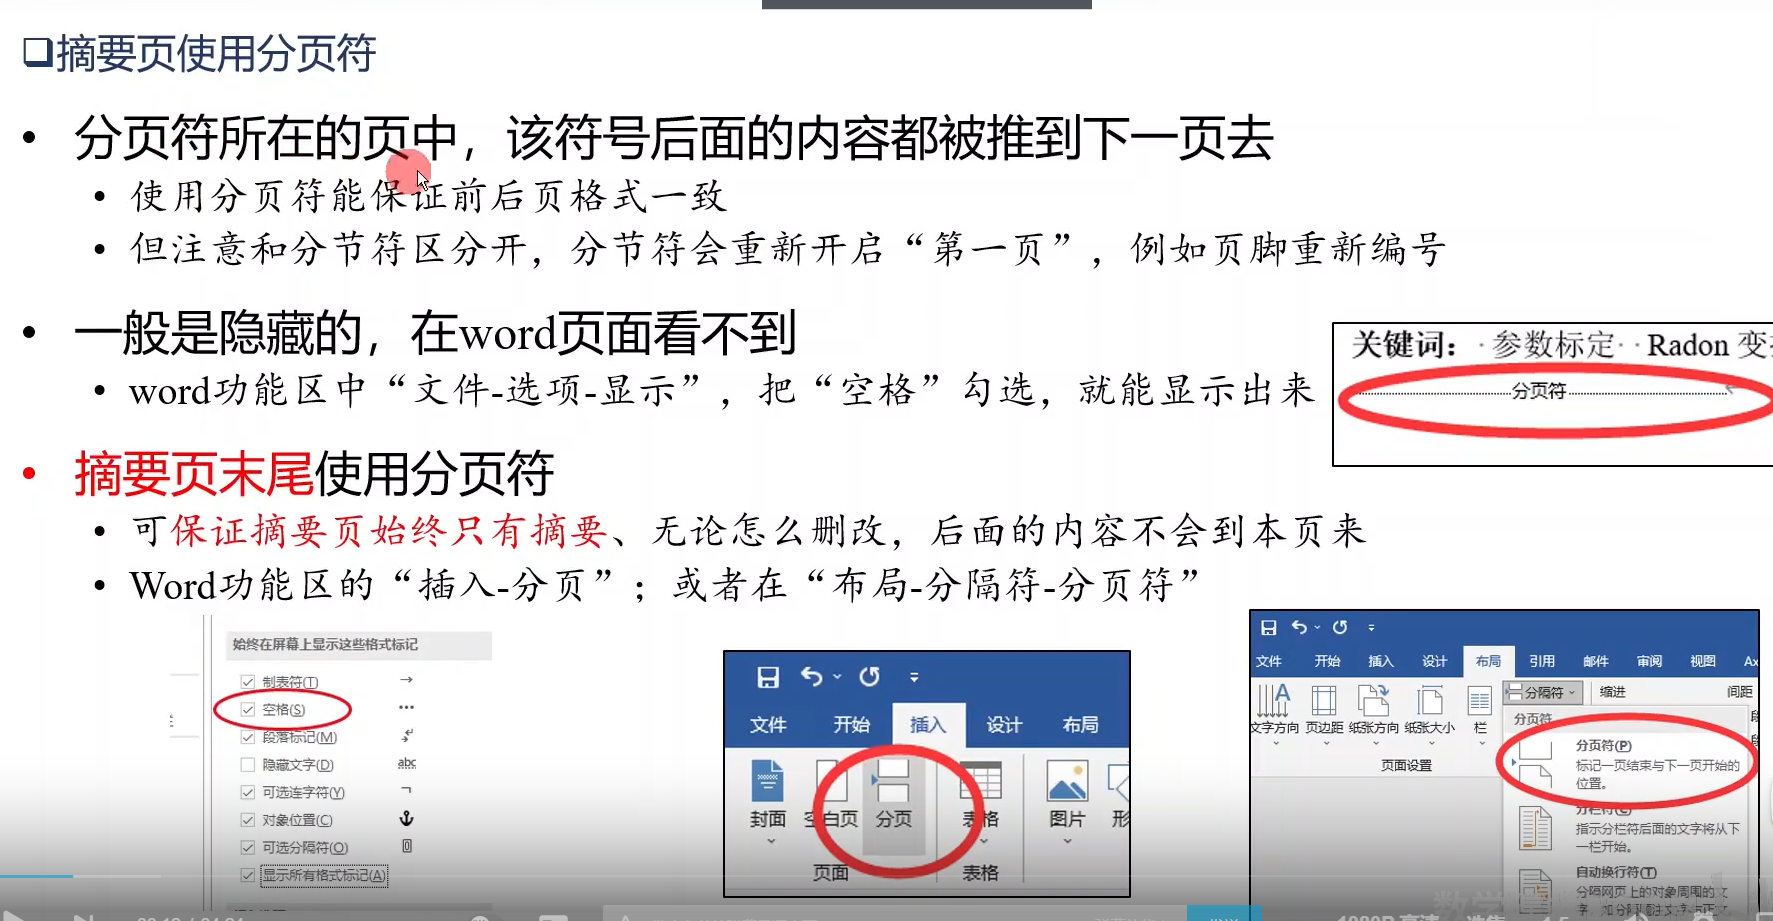Expand the 纸张大小 dropdown arrow
Image resolution: width=1773 pixels, height=921 pixels.
(x=1430, y=743)
